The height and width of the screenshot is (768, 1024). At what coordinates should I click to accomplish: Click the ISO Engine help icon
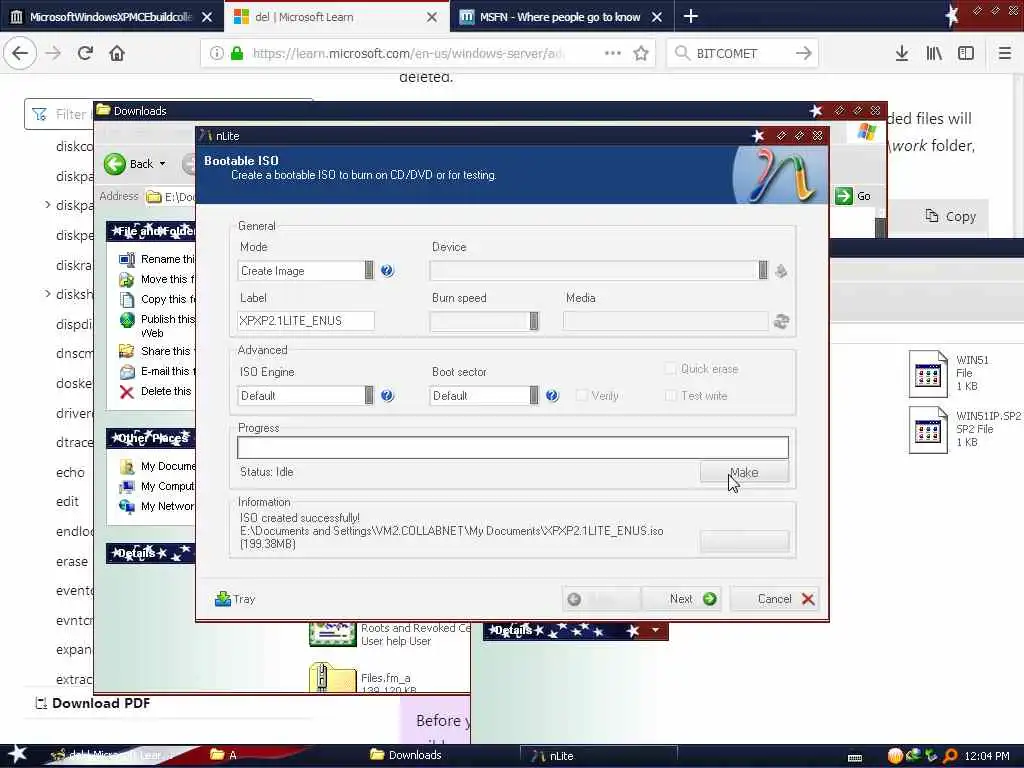click(x=387, y=395)
